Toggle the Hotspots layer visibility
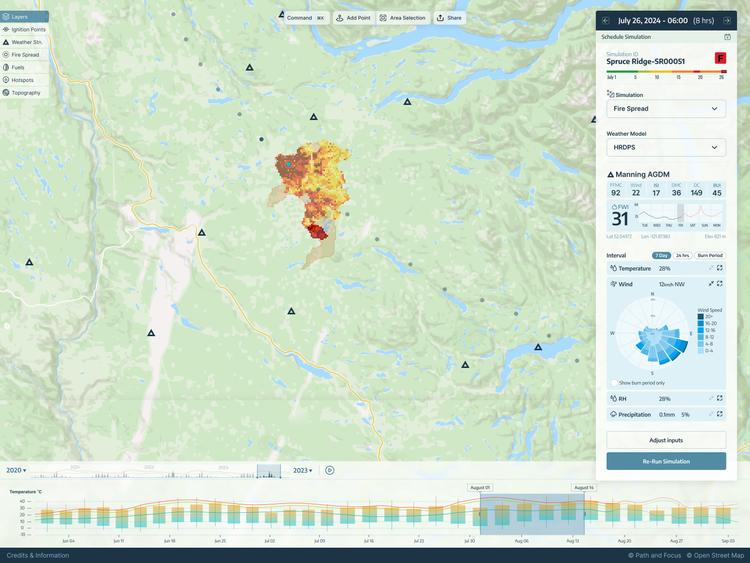The width and height of the screenshot is (750, 563). [x=24, y=80]
